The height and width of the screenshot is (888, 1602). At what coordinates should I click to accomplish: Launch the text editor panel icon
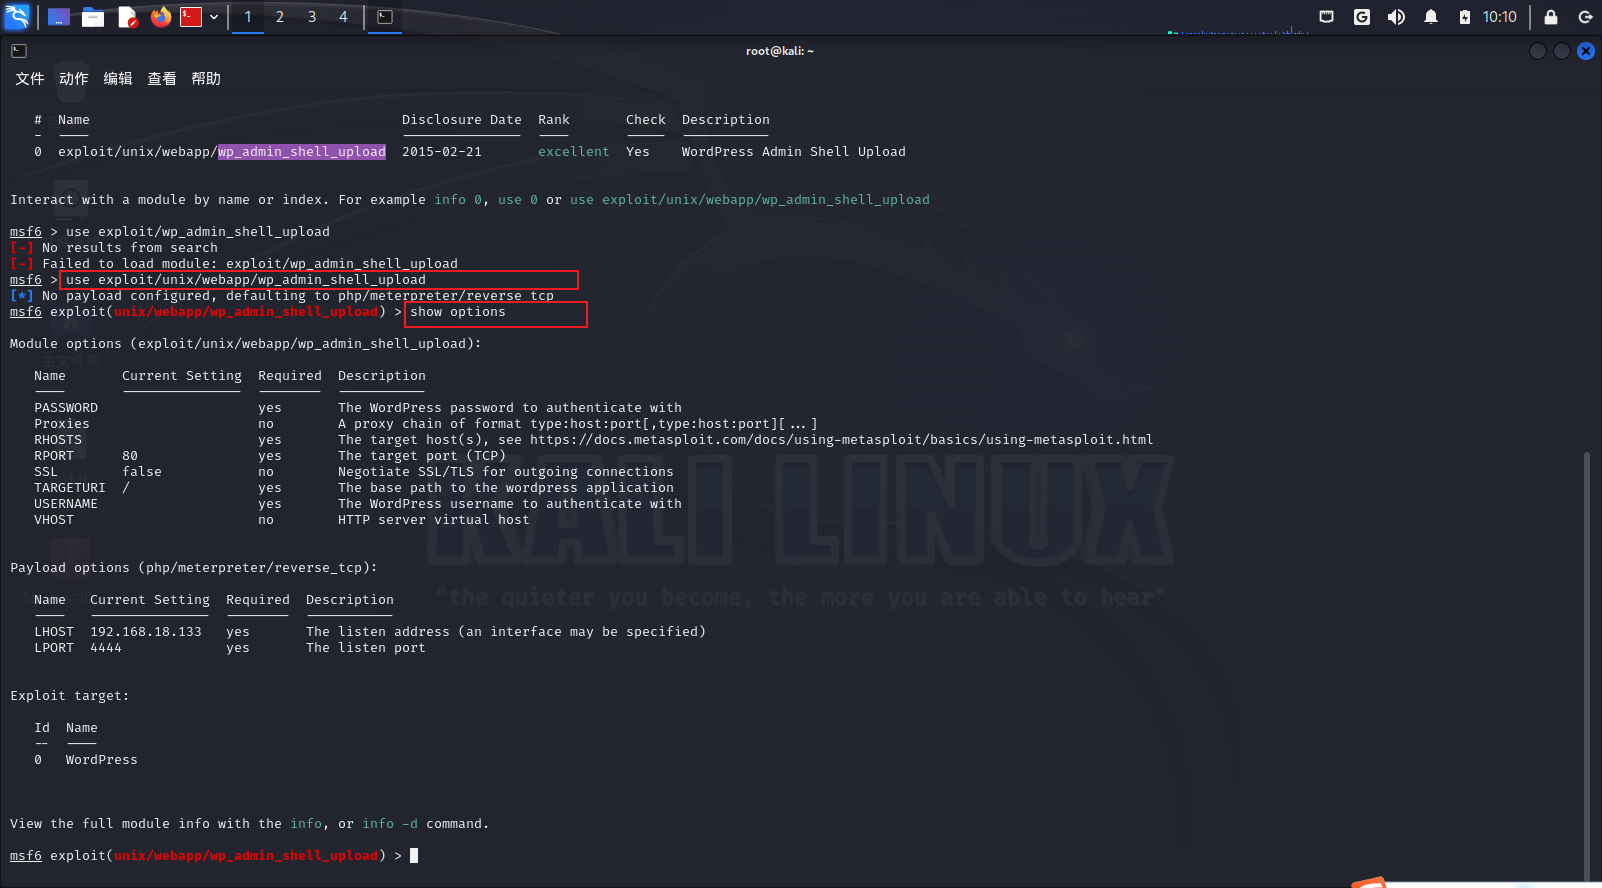coord(127,17)
